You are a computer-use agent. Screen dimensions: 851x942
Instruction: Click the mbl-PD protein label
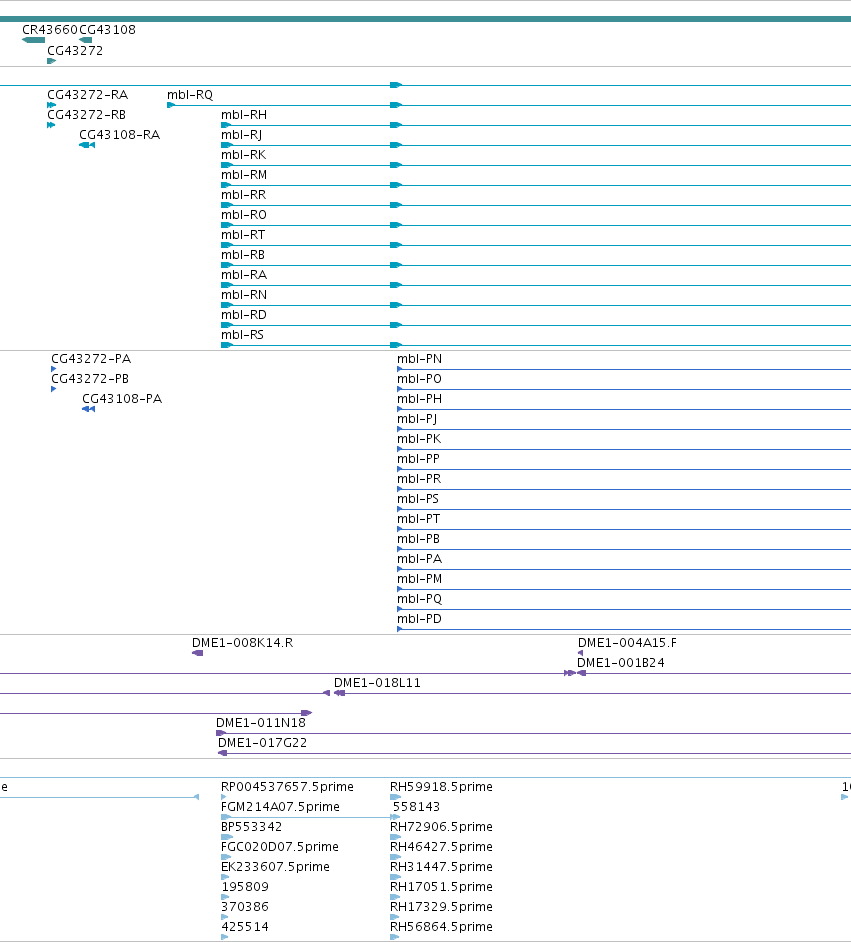(419, 619)
